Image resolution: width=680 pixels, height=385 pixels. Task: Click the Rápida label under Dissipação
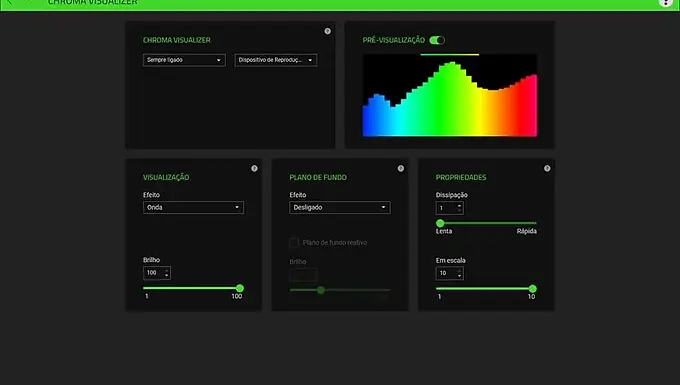(526, 231)
